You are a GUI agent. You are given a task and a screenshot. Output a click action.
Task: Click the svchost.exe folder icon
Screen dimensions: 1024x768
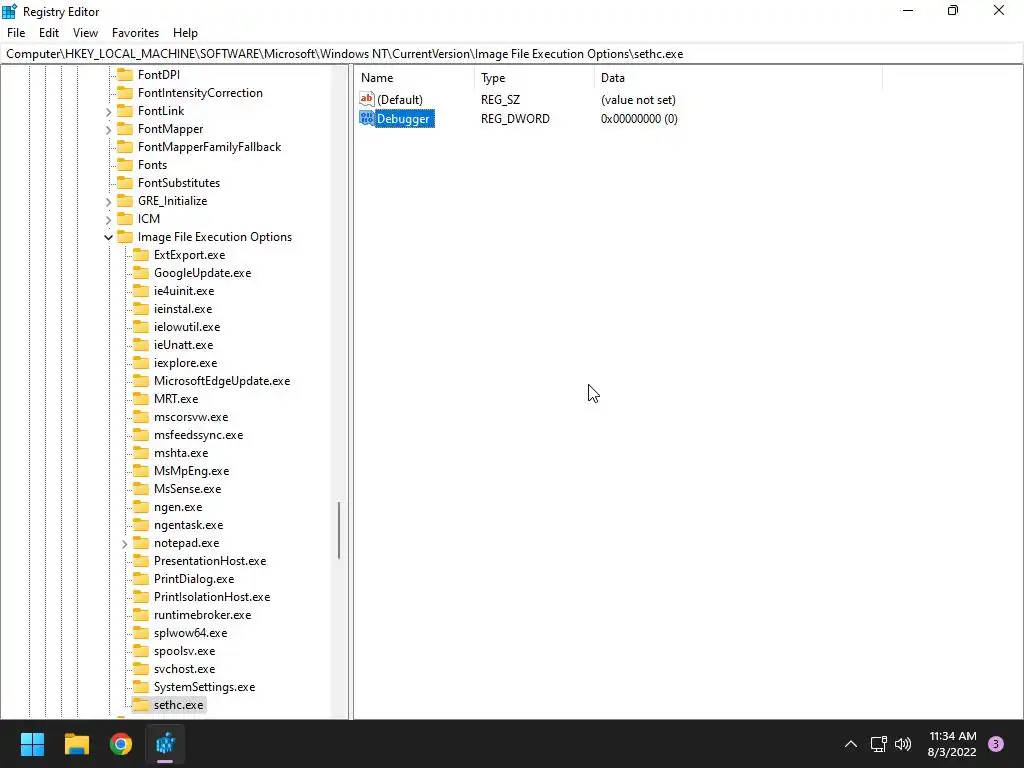pos(141,669)
